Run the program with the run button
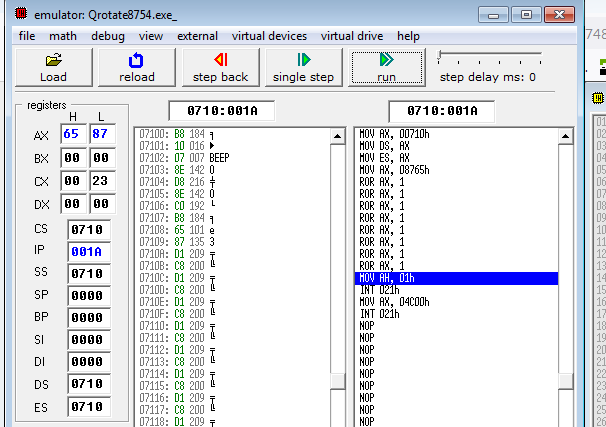The height and width of the screenshot is (427, 606). pyautogui.click(x=386, y=67)
